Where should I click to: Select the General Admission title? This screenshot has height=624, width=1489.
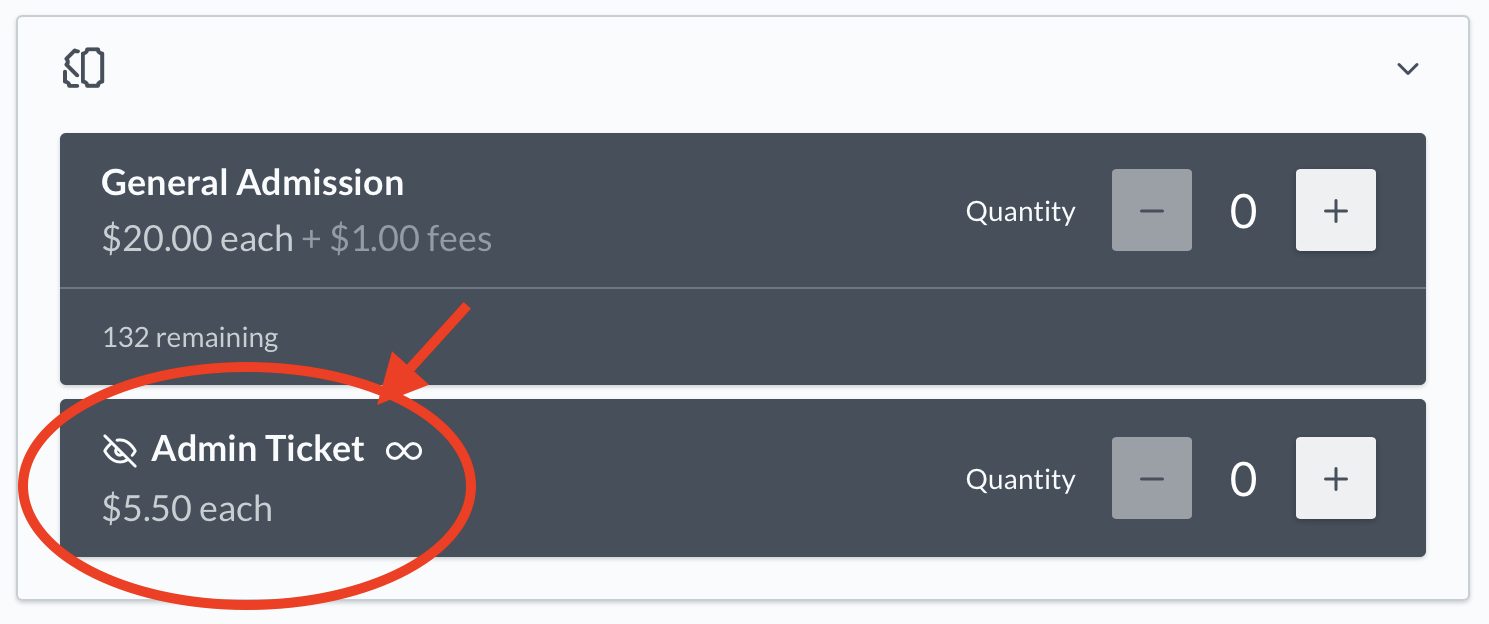click(x=253, y=183)
